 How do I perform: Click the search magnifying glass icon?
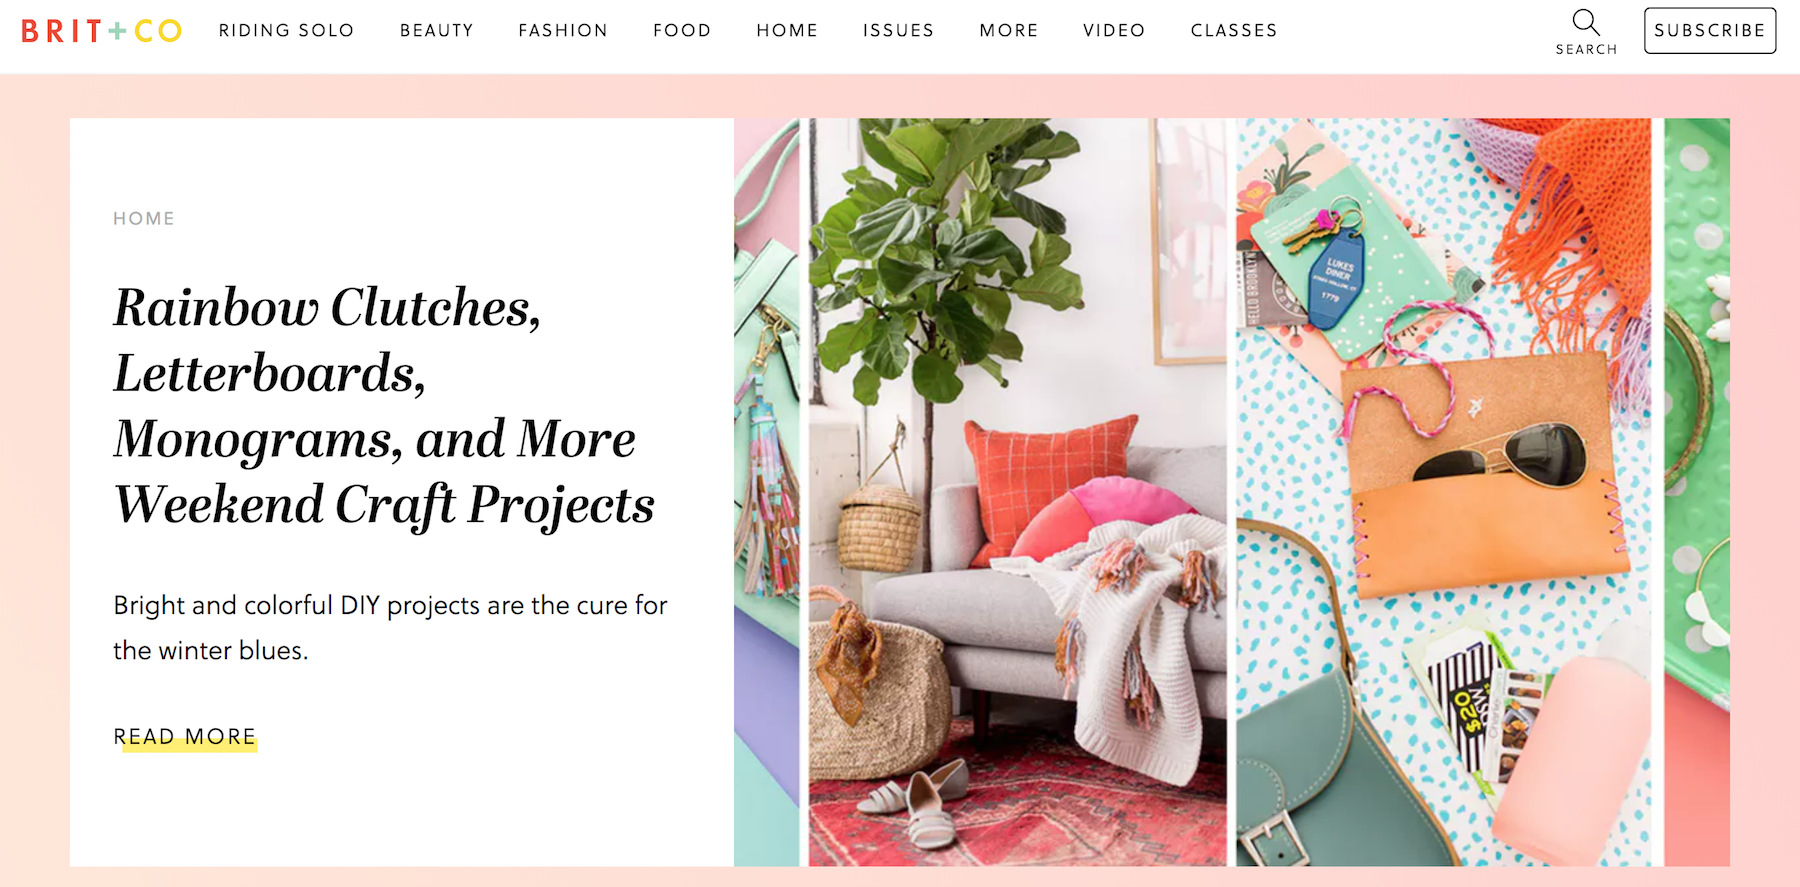point(1586,22)
